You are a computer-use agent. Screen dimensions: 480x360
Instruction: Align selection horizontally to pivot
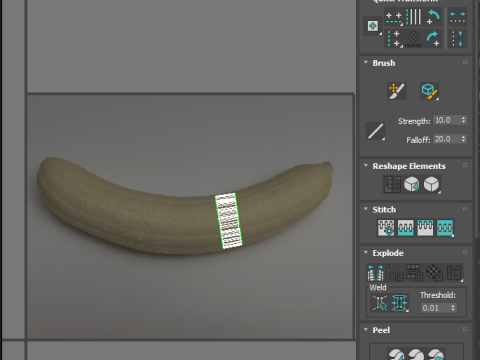[394, 17]
